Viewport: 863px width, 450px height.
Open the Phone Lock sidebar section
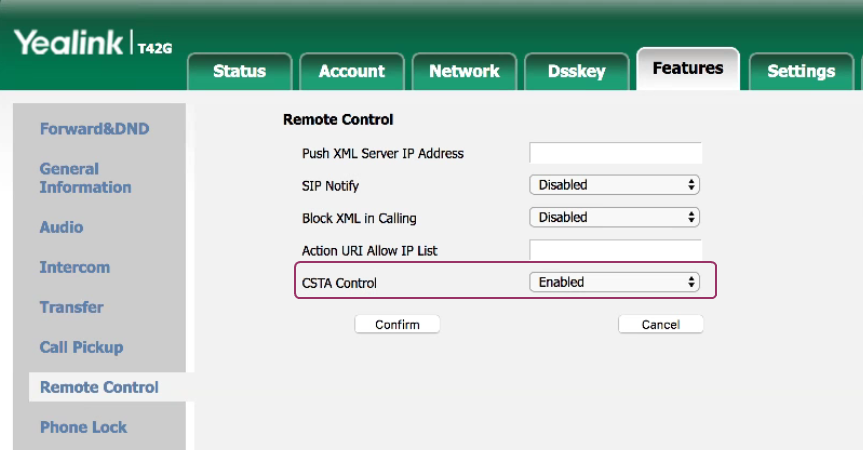coord(83,427)
